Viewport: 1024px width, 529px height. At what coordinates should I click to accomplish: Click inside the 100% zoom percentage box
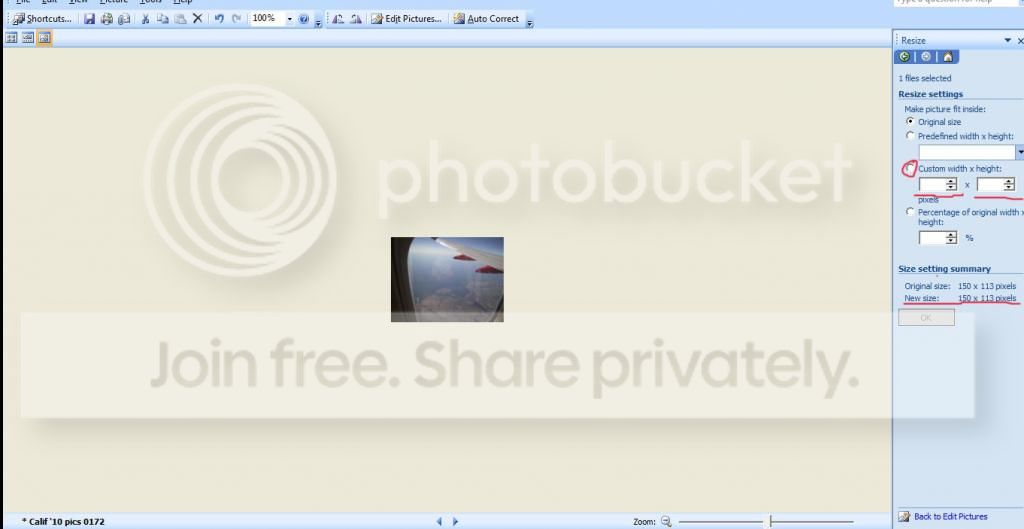coord(266,19)
